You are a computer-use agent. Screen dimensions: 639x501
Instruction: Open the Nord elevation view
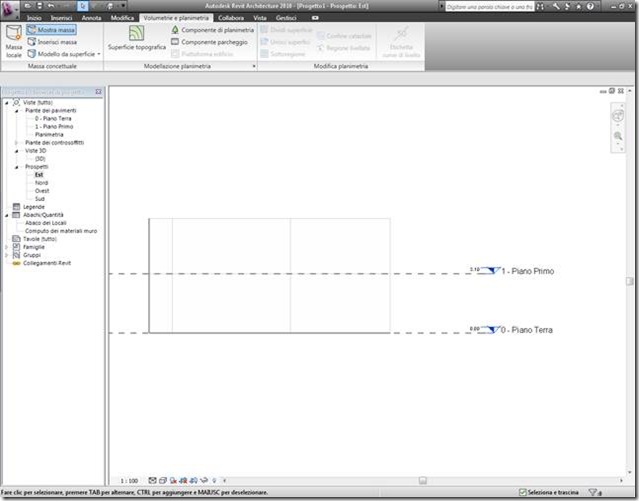pos(41,183)
